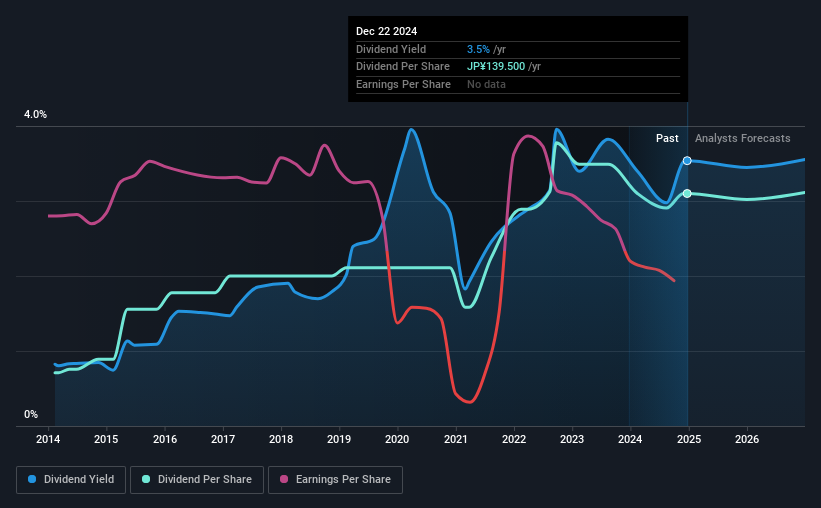Click the 2024 x-axis label
821x508 pixels.
630,439
